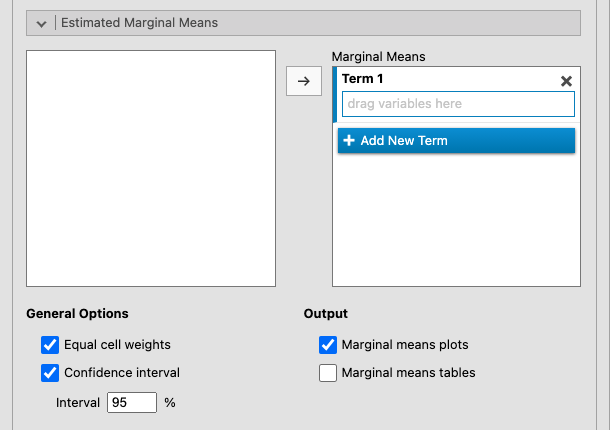Click the plus icon on Add New Term
This screenshot has width=610, height=430.
349,141
